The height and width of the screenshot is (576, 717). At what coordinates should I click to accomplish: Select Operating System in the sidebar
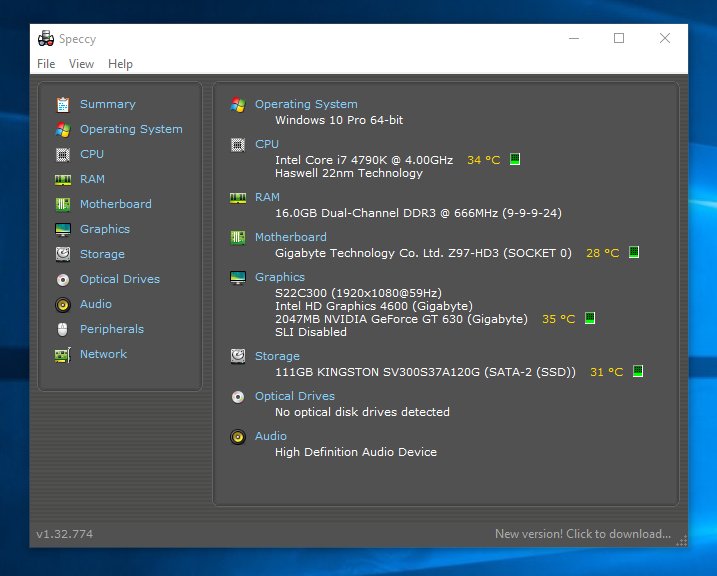click(131, 129)
